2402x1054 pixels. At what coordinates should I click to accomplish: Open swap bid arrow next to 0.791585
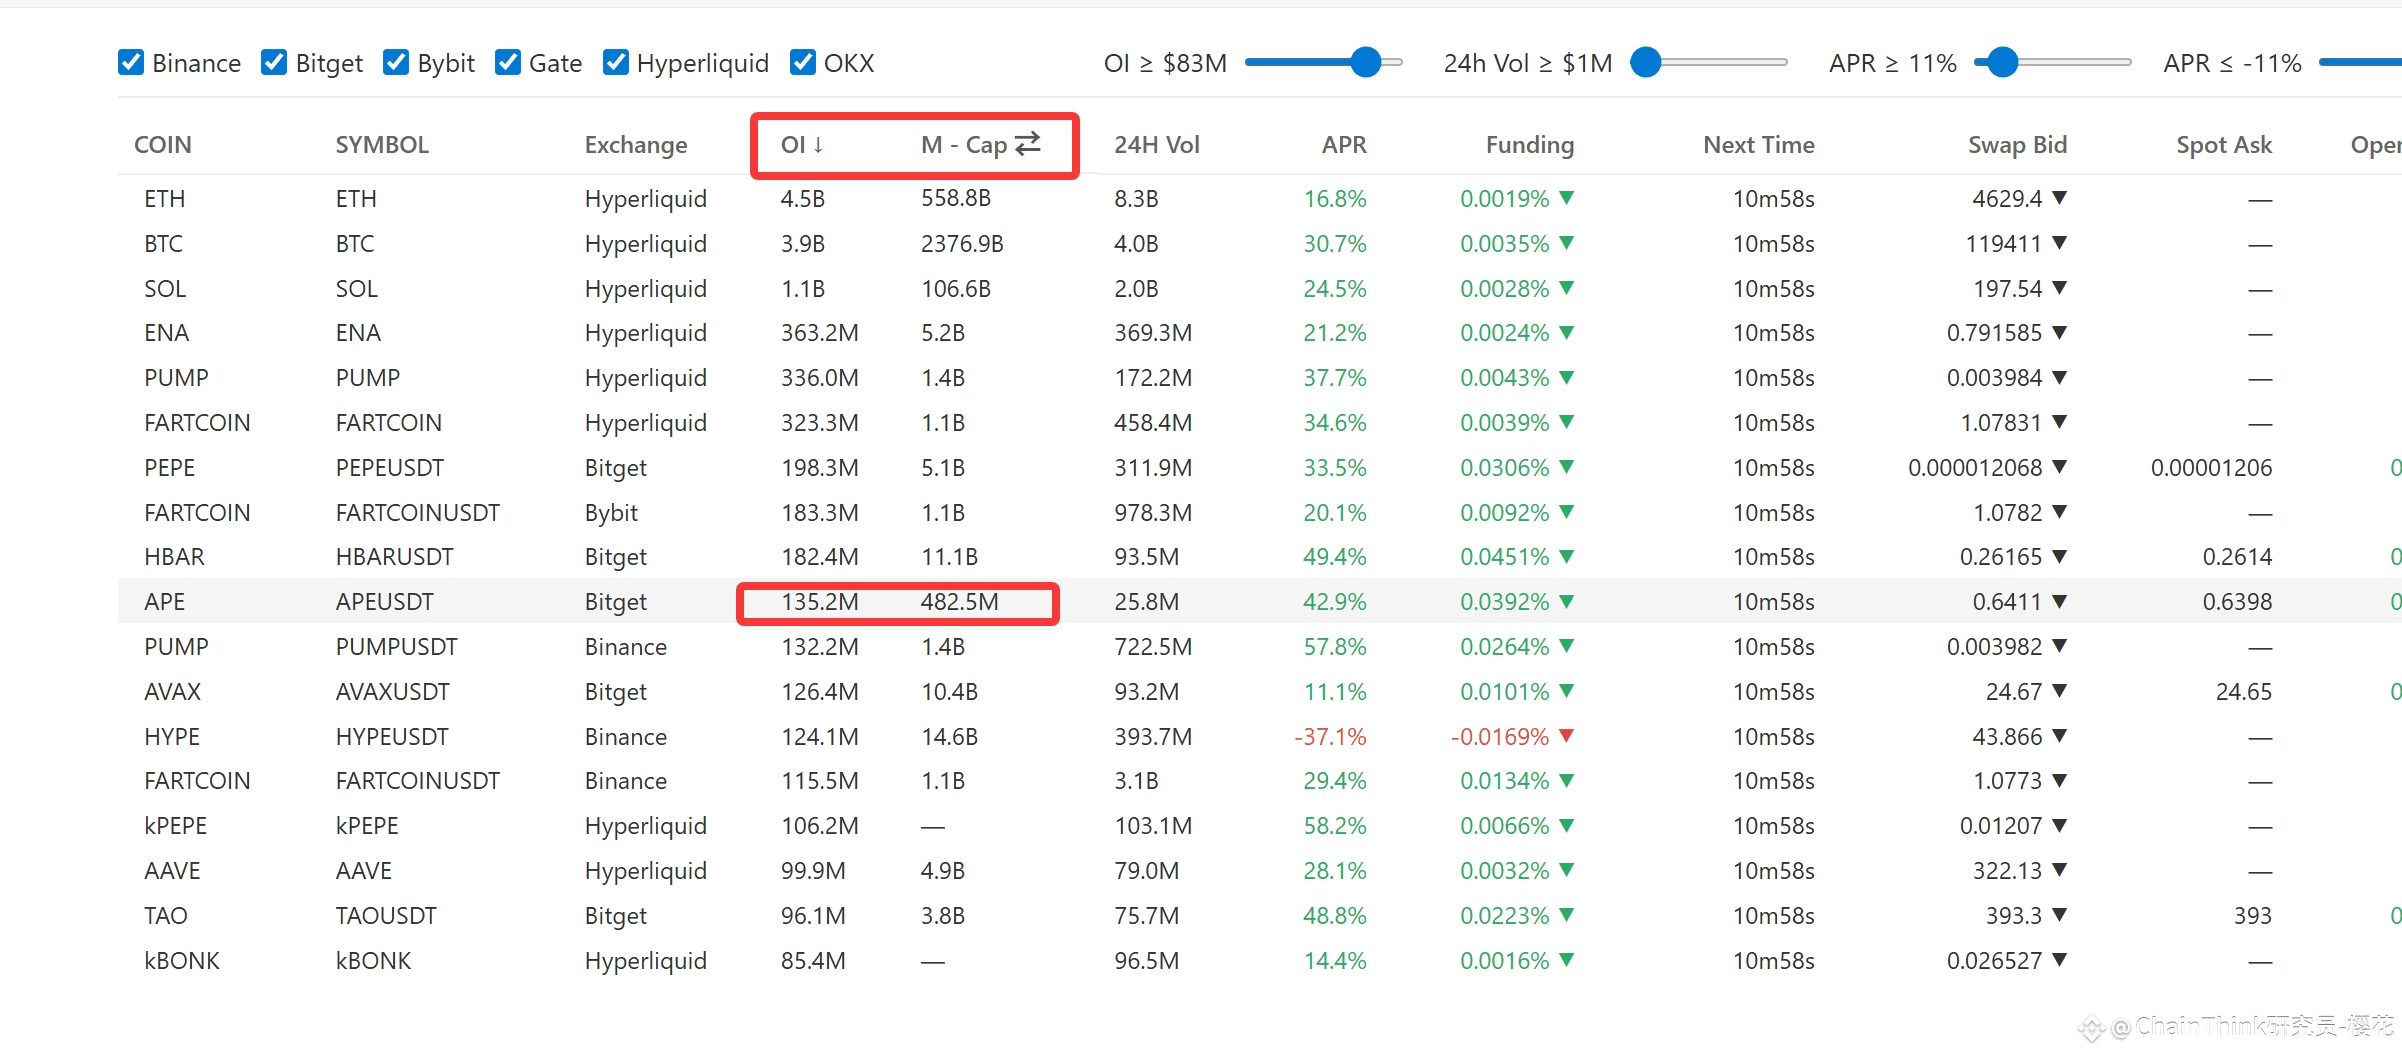2059,332
